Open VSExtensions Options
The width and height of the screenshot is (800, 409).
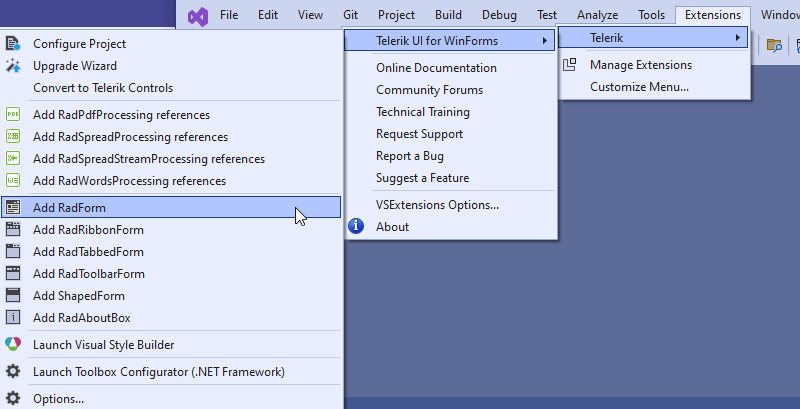coord(437,205)
